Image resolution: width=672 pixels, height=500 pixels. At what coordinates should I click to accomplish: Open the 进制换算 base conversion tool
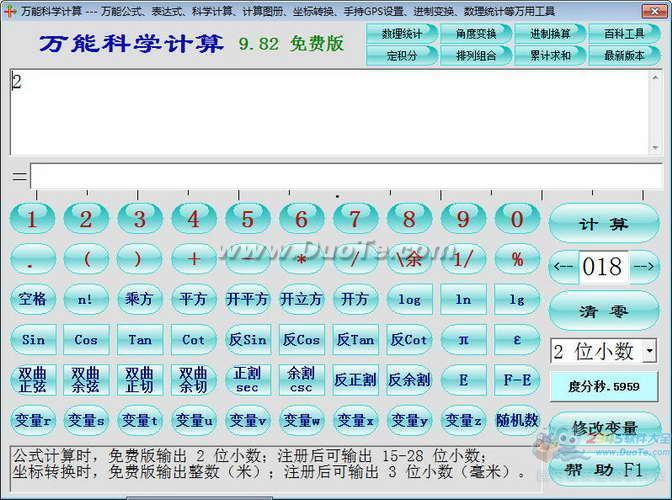click(x=551, y=33)
